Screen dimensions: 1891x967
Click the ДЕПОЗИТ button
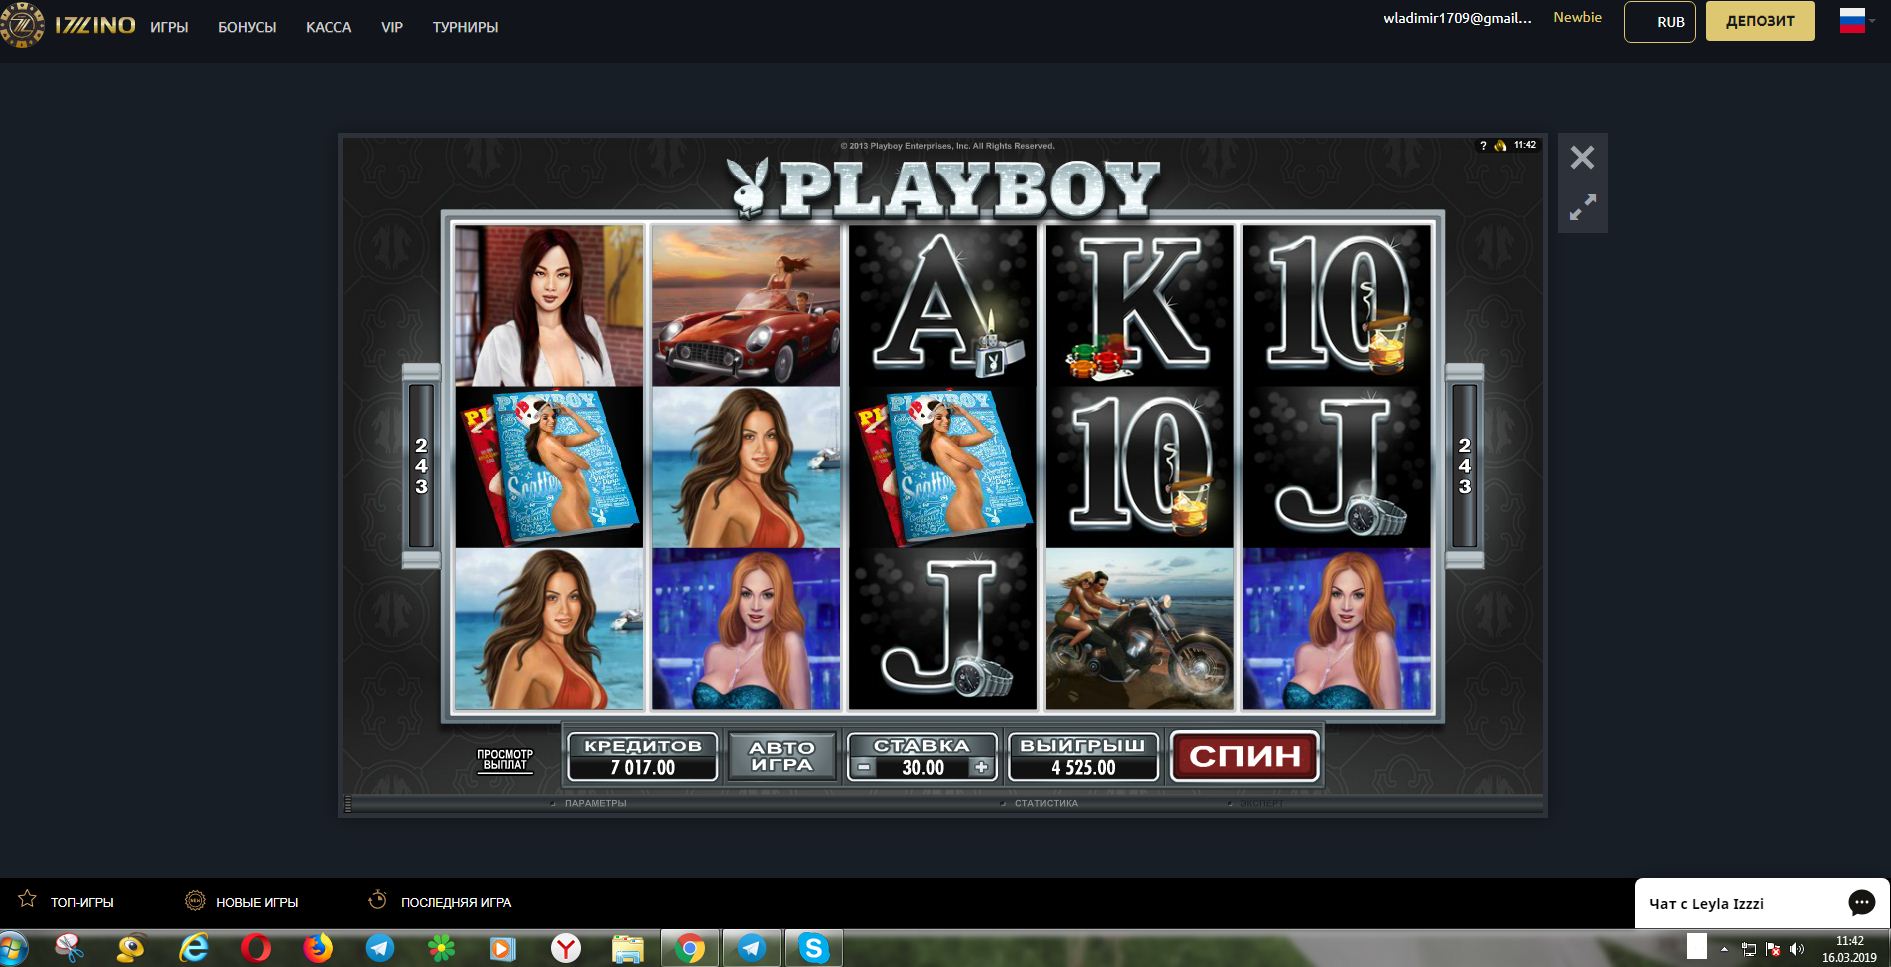(1760, 21)
